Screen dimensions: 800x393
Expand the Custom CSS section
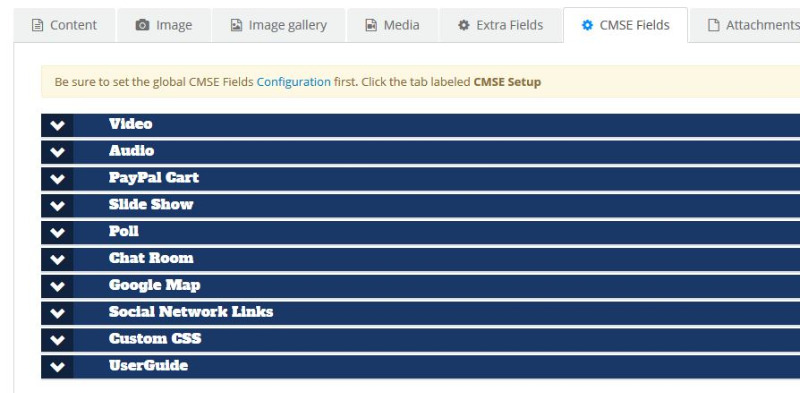(x=420, y=340)
